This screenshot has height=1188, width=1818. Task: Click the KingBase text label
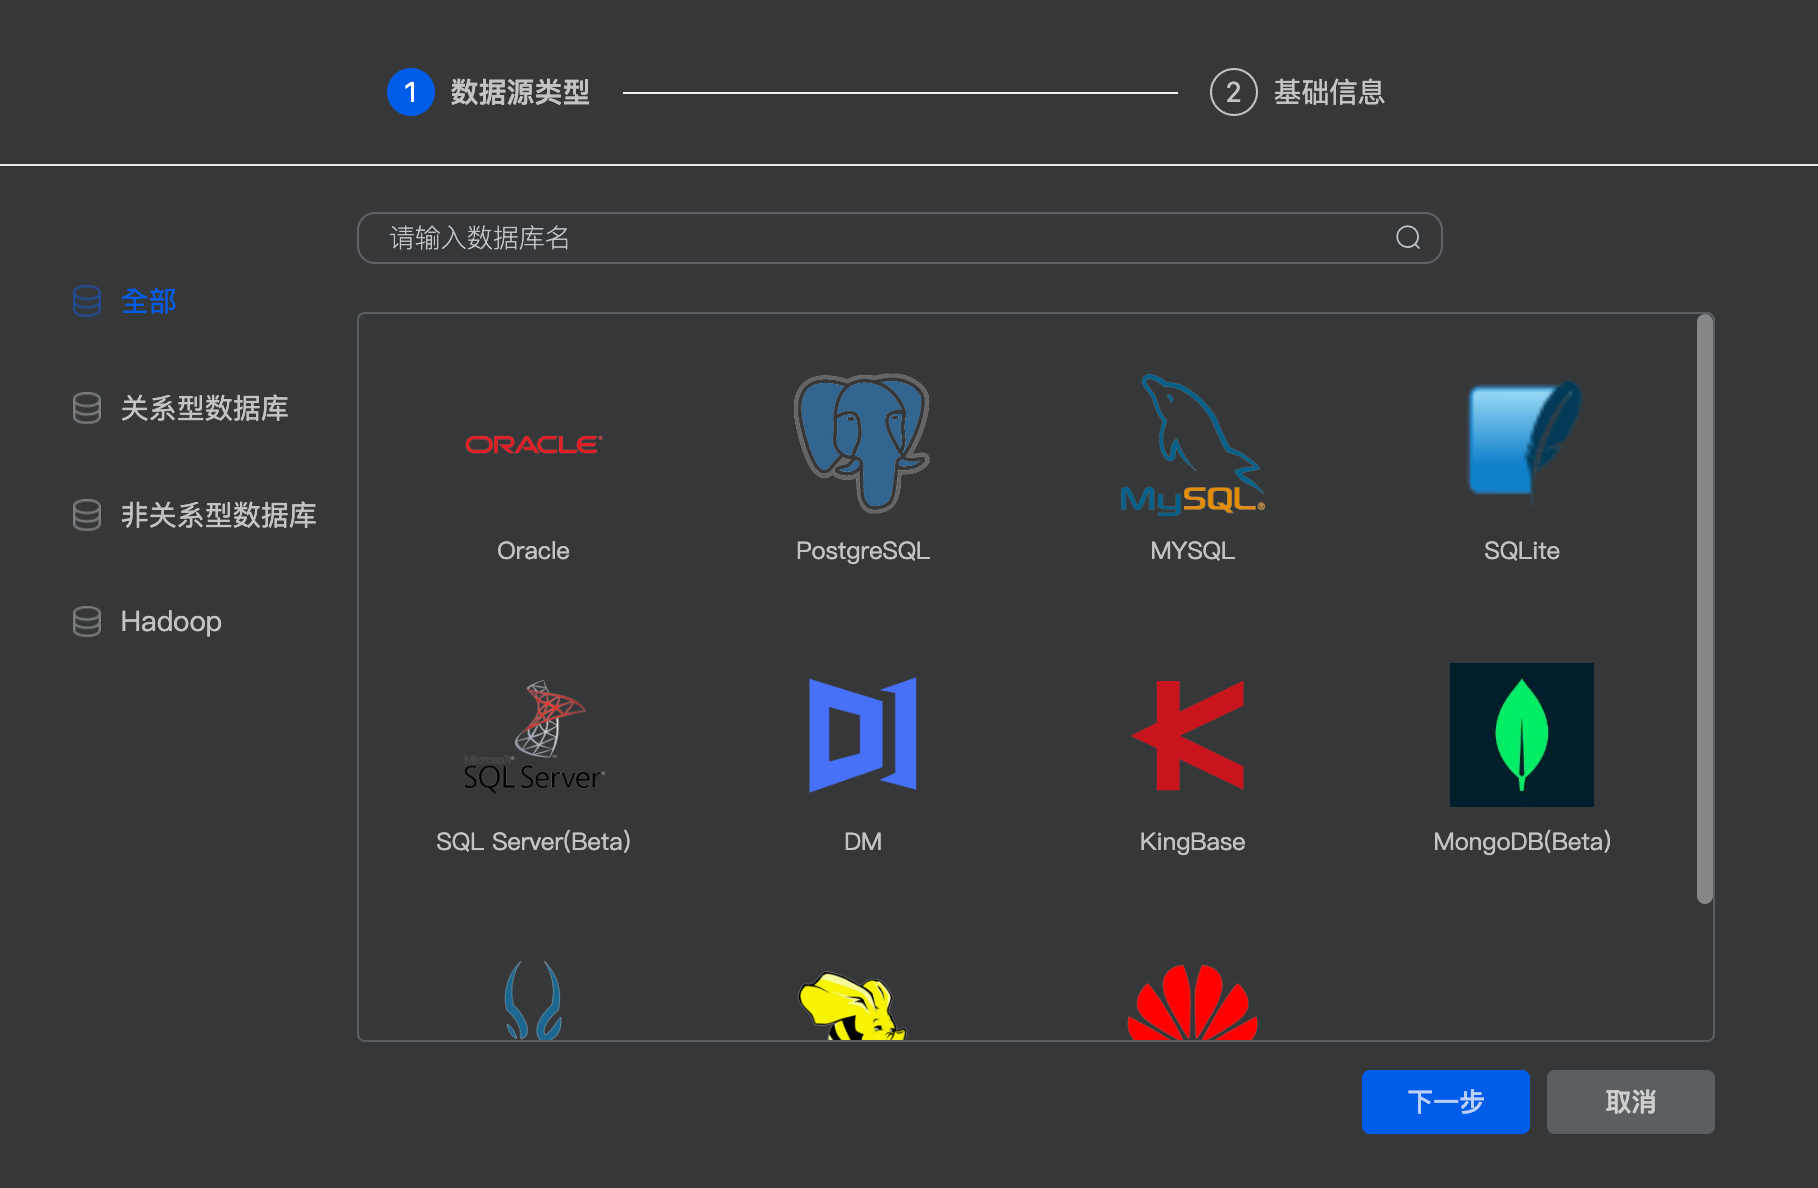click(x=1192, y=842)
